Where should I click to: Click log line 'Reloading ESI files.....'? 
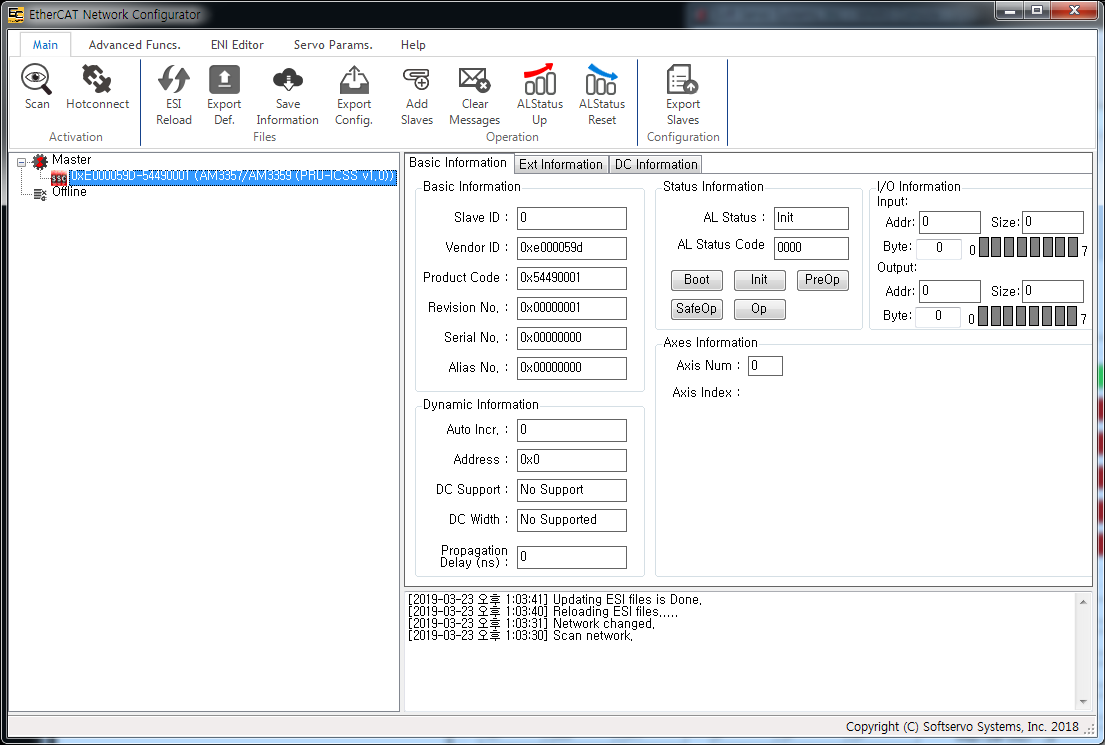tap(543, 612)
